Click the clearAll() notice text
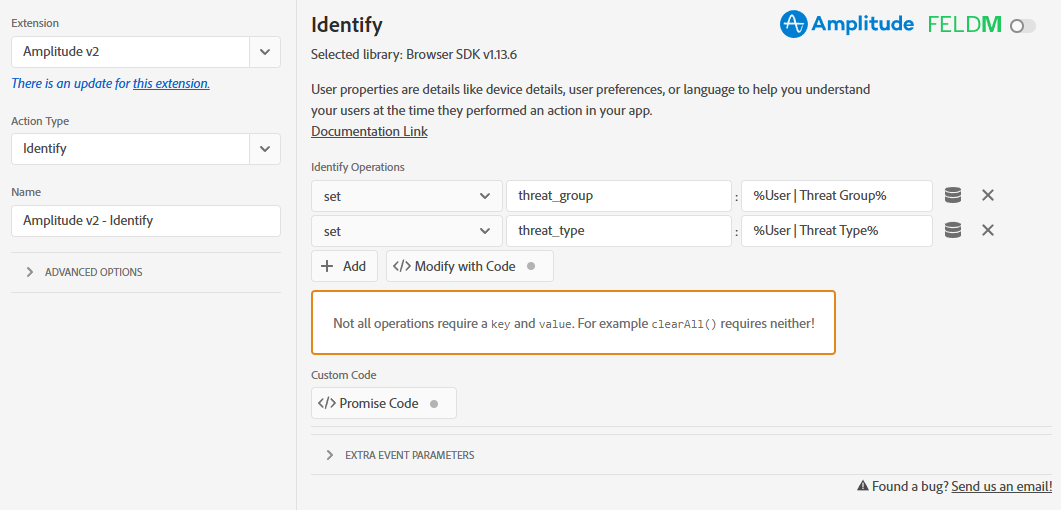The height and width of the screenshot is (510, 1061). (x=574, y=323)
